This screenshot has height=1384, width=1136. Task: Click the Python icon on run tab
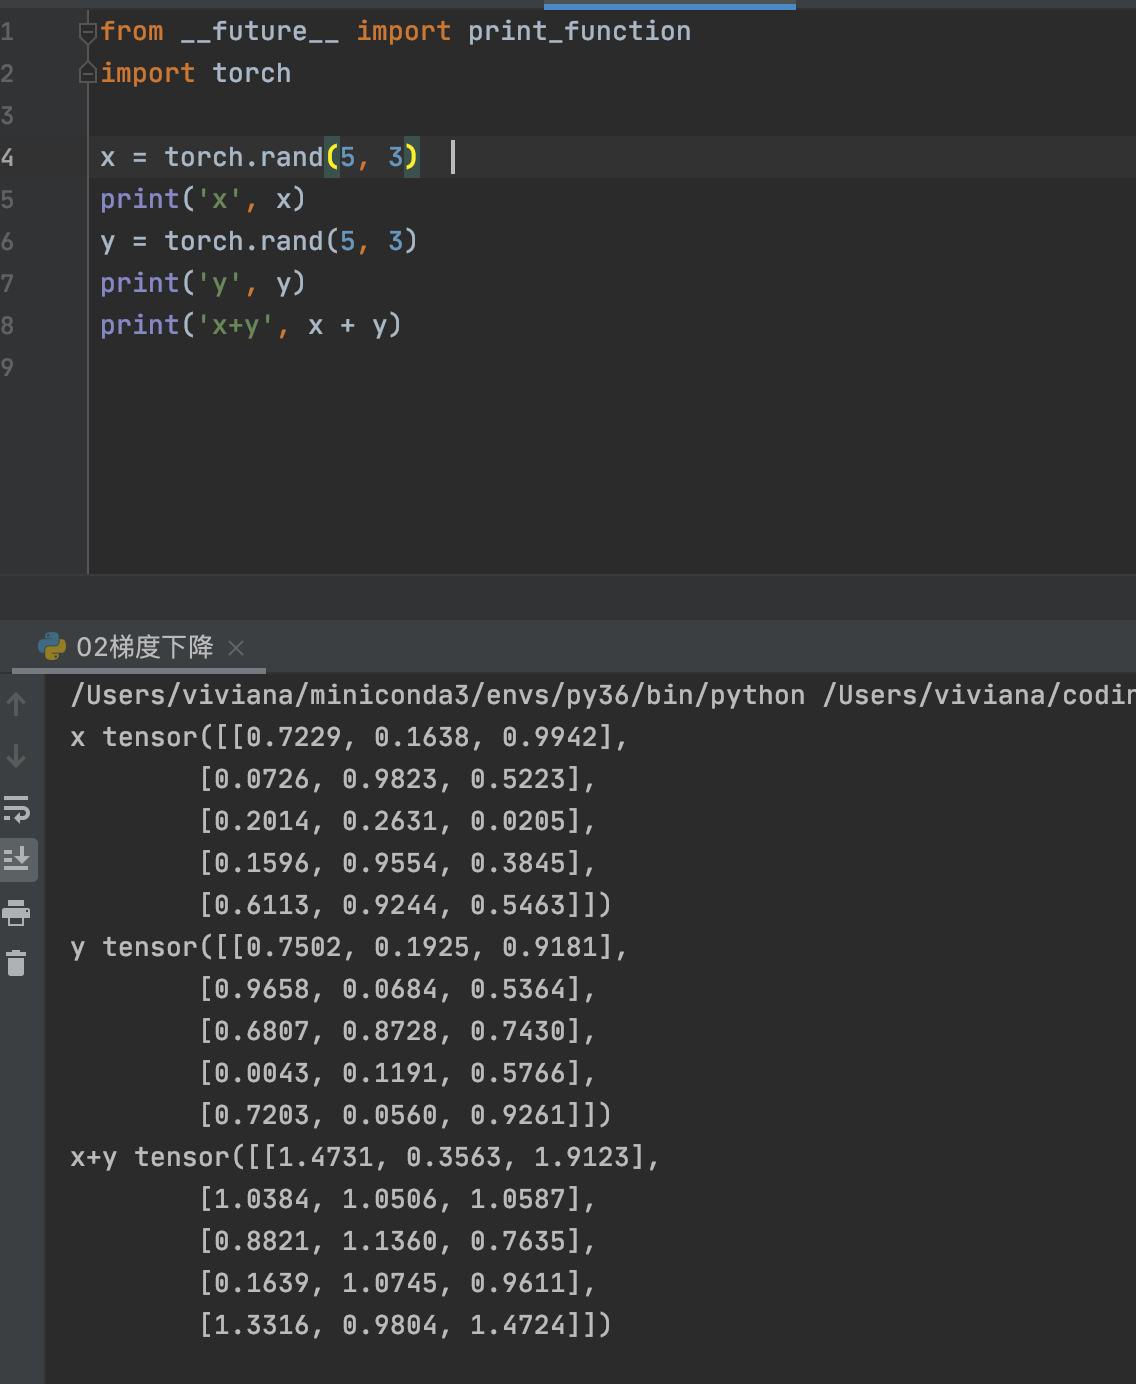pyautogui.click(x=51, y=647)
